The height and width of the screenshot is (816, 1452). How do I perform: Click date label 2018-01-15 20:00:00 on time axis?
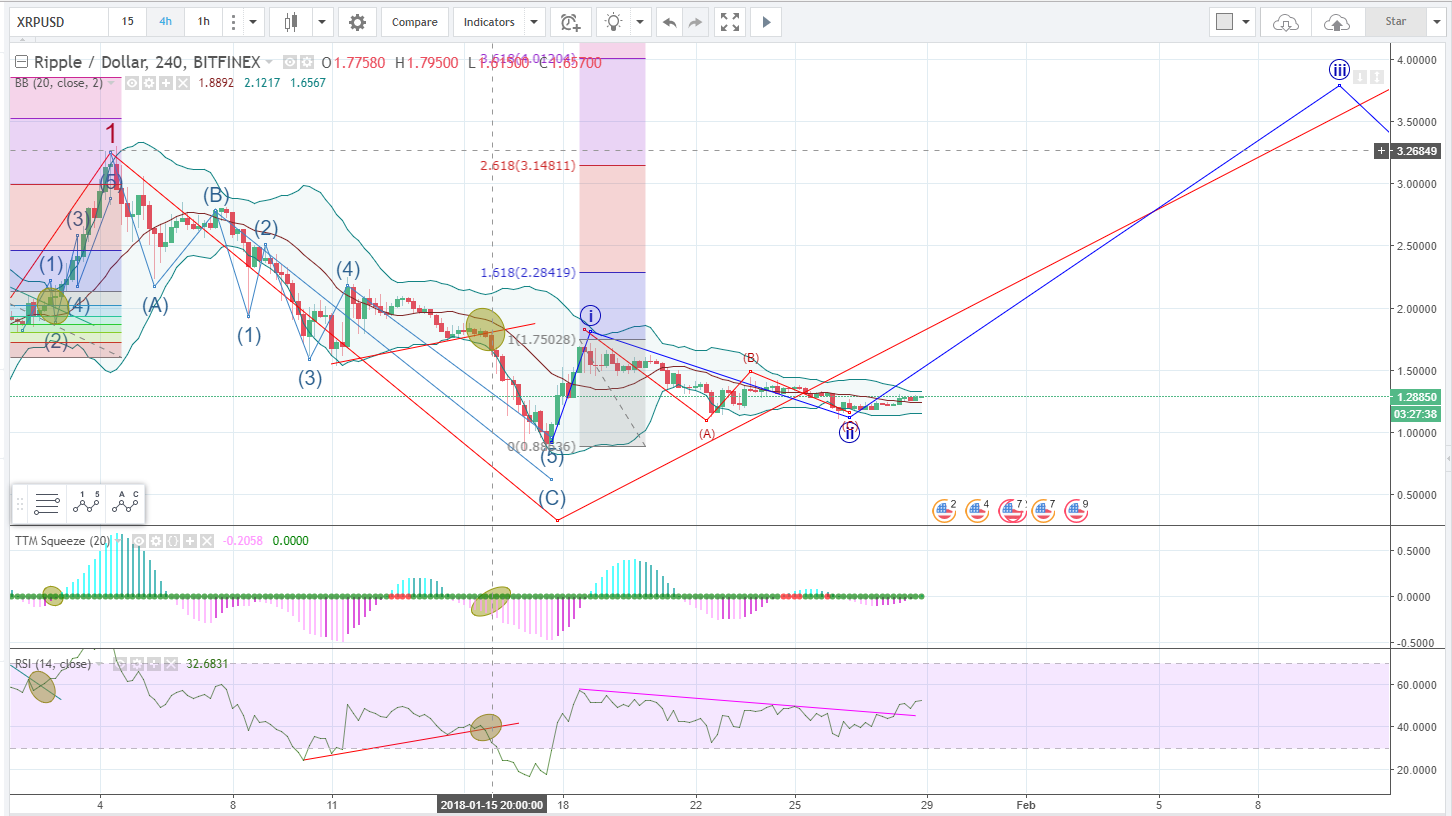(x=491, y=804)
